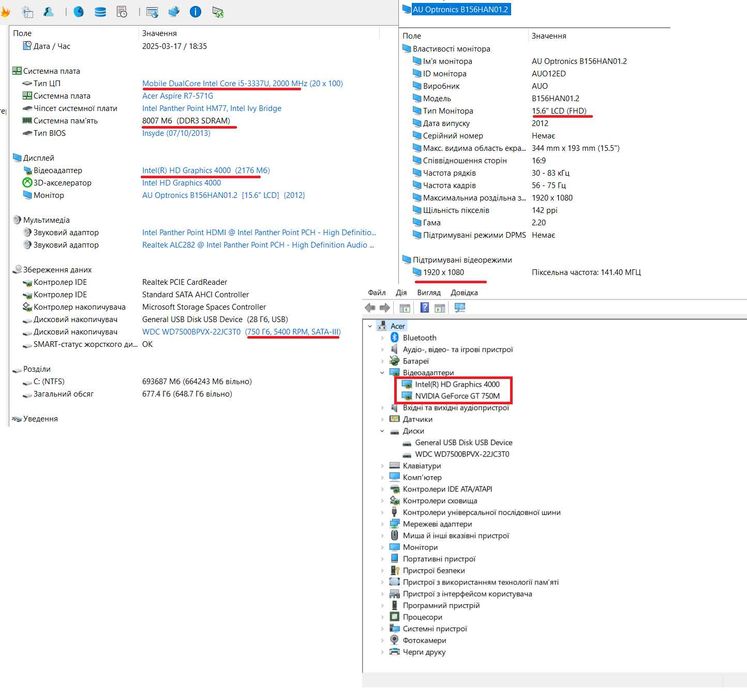The height and width of the screenshot is (699, 747).
Task: Open the Довідка menu
Action: (x=464, y=293)
